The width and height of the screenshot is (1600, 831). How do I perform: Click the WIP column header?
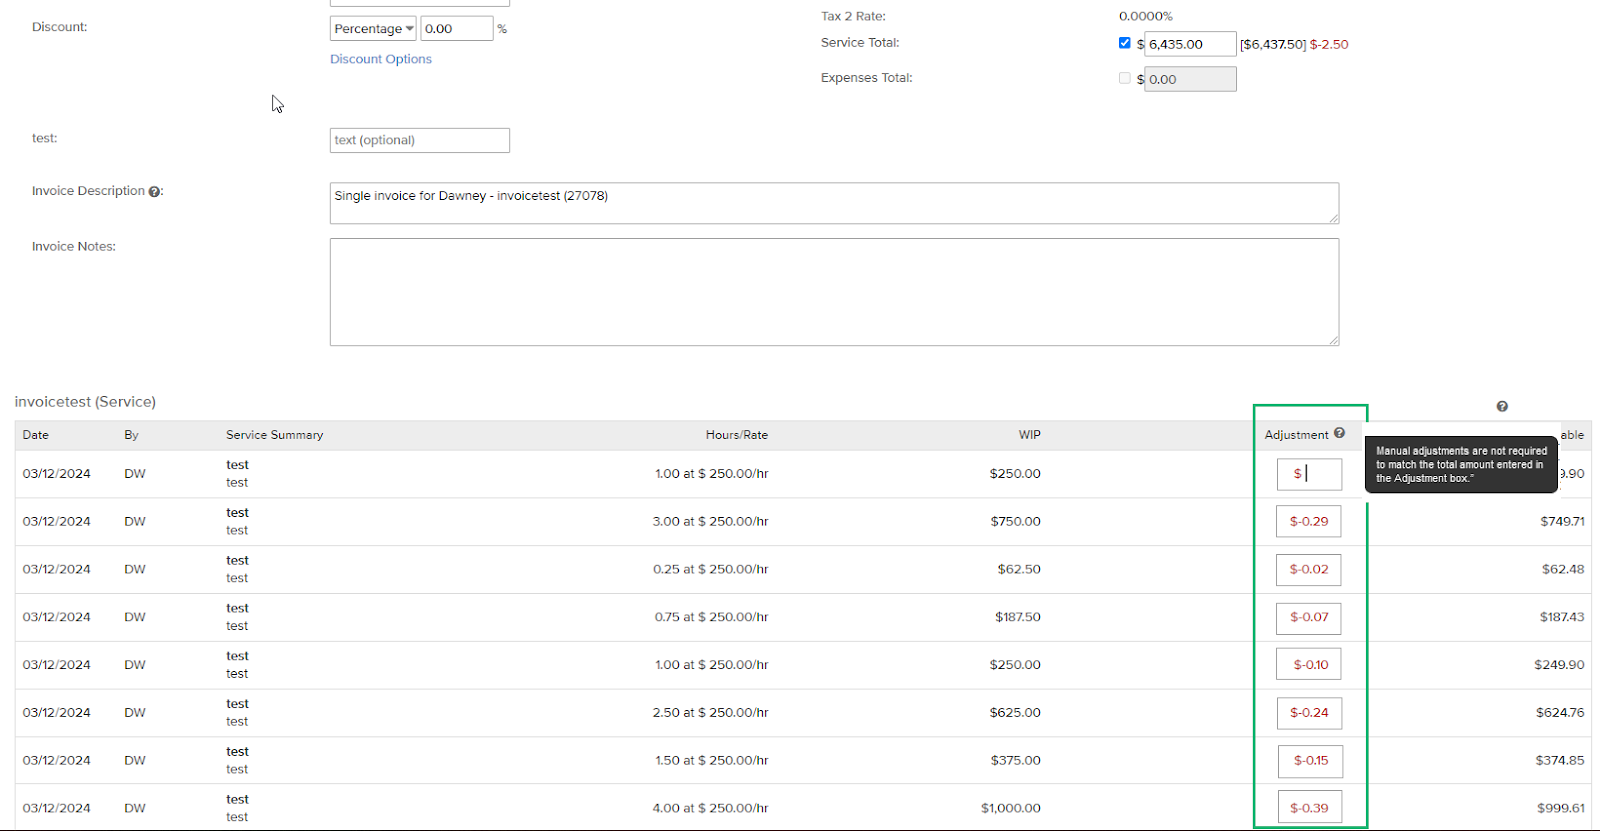pos(1029,435)
